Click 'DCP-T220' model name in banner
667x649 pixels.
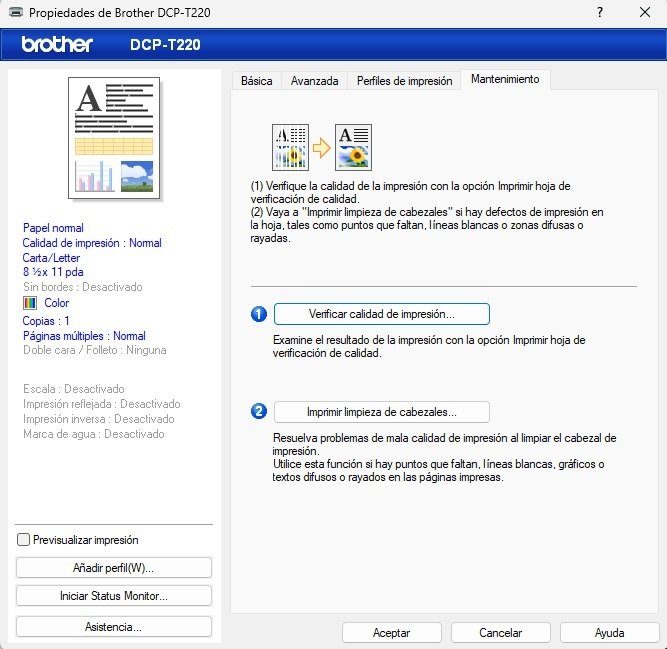tap(165, 45)
